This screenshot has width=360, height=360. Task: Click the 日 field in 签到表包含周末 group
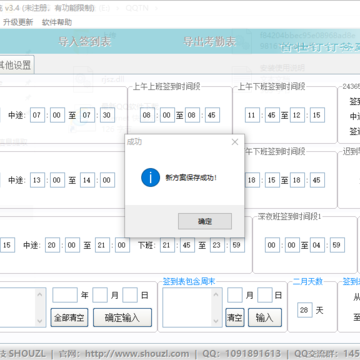point(265,295)
